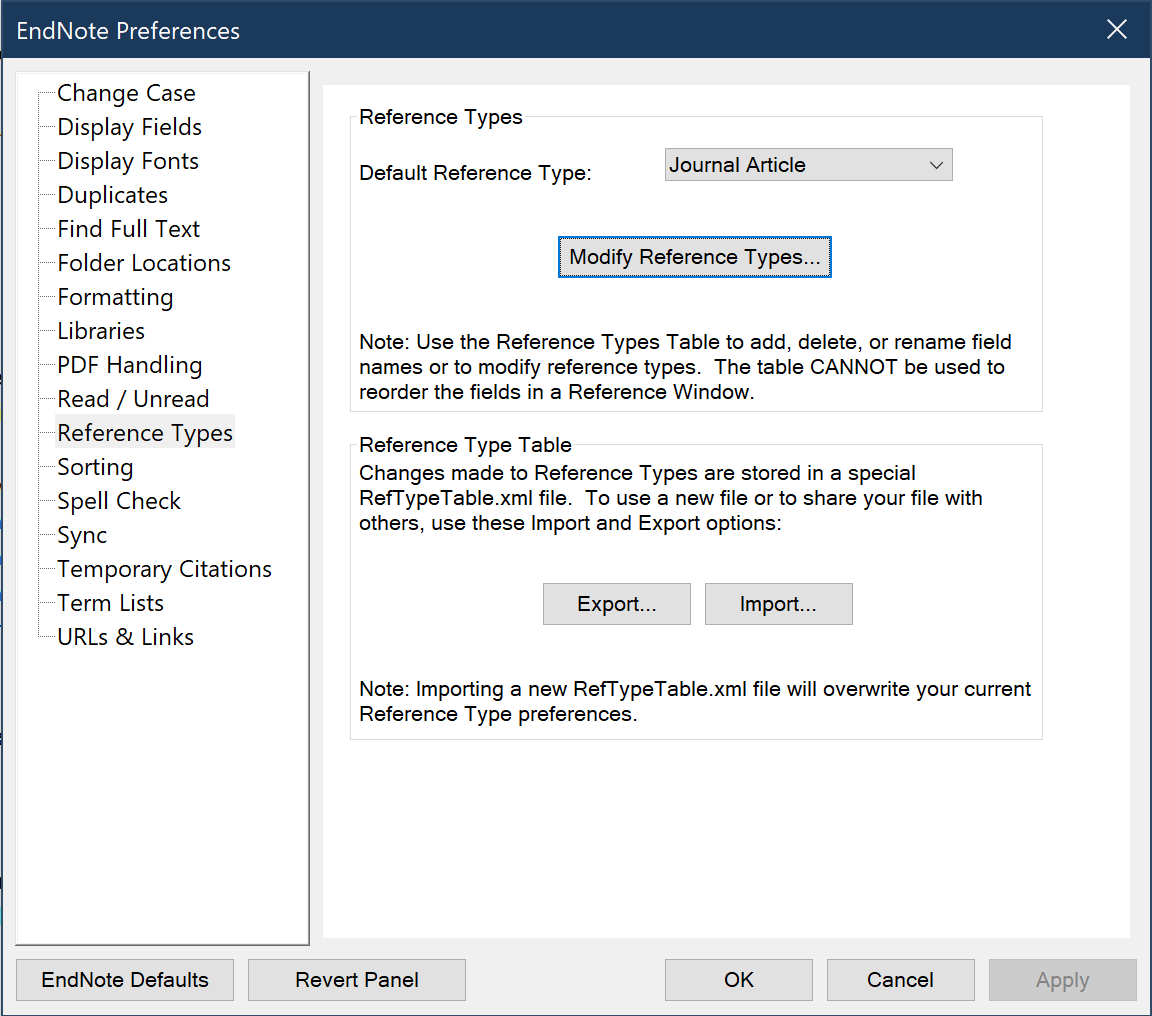1152x1016 pixels.
Task: Select Formatting in preference list
Action: pos(115,297)
